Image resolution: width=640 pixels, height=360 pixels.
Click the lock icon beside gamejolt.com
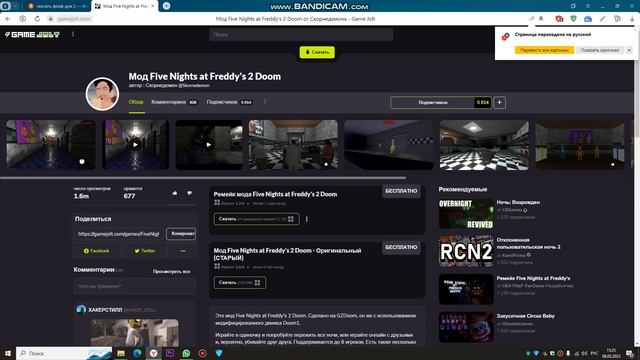coord(51,19)
